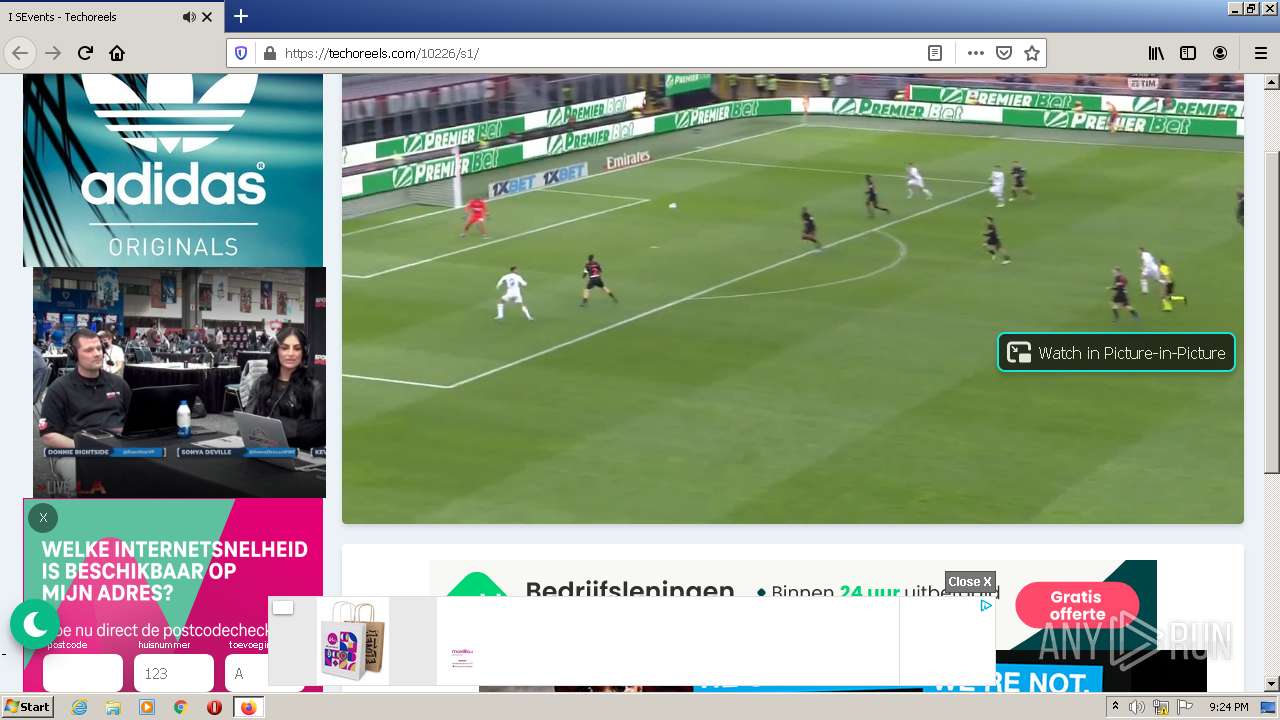This screenshot has width=1280, height=720.
Task: Open network status tray icon
Action: [x=1161, y=707]
